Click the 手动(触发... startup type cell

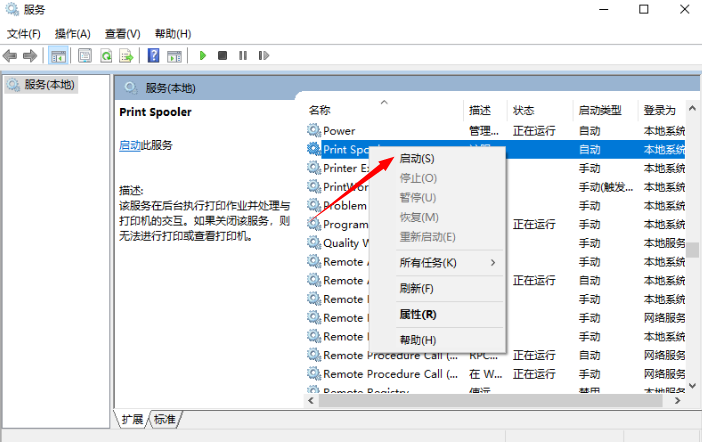pos(605,187)
